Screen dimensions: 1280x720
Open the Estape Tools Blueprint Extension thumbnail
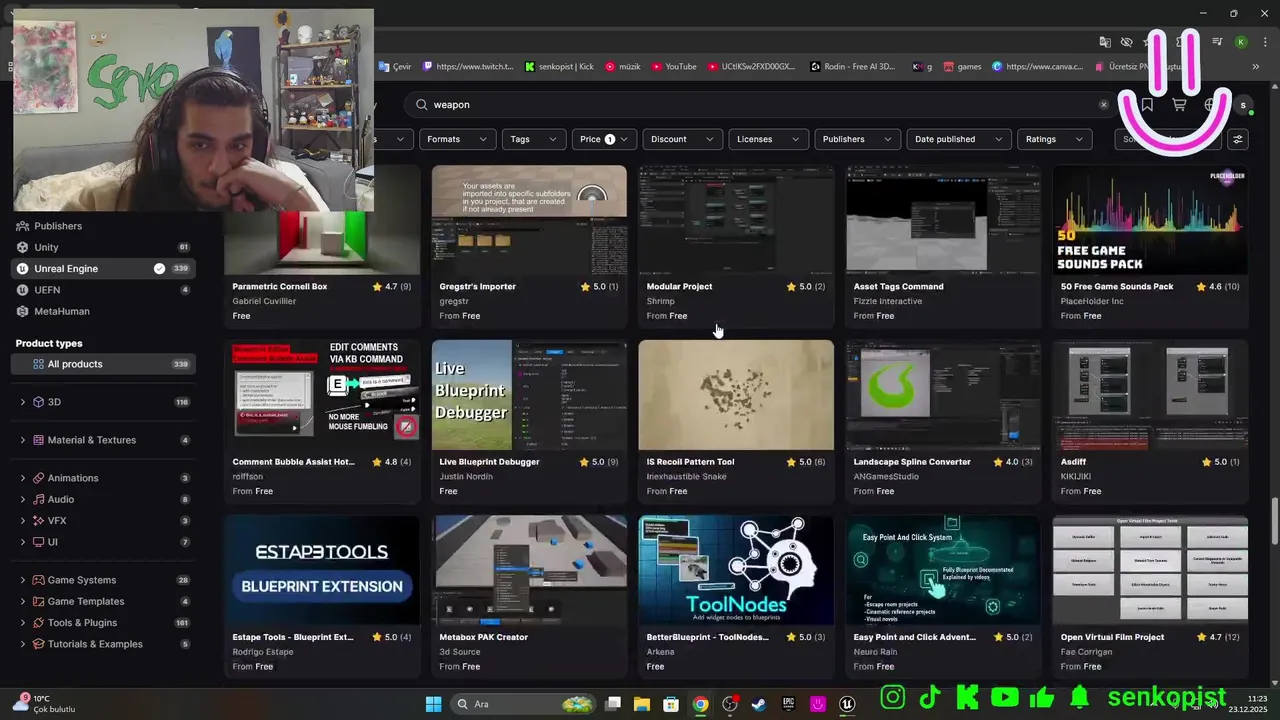point(322,570)
